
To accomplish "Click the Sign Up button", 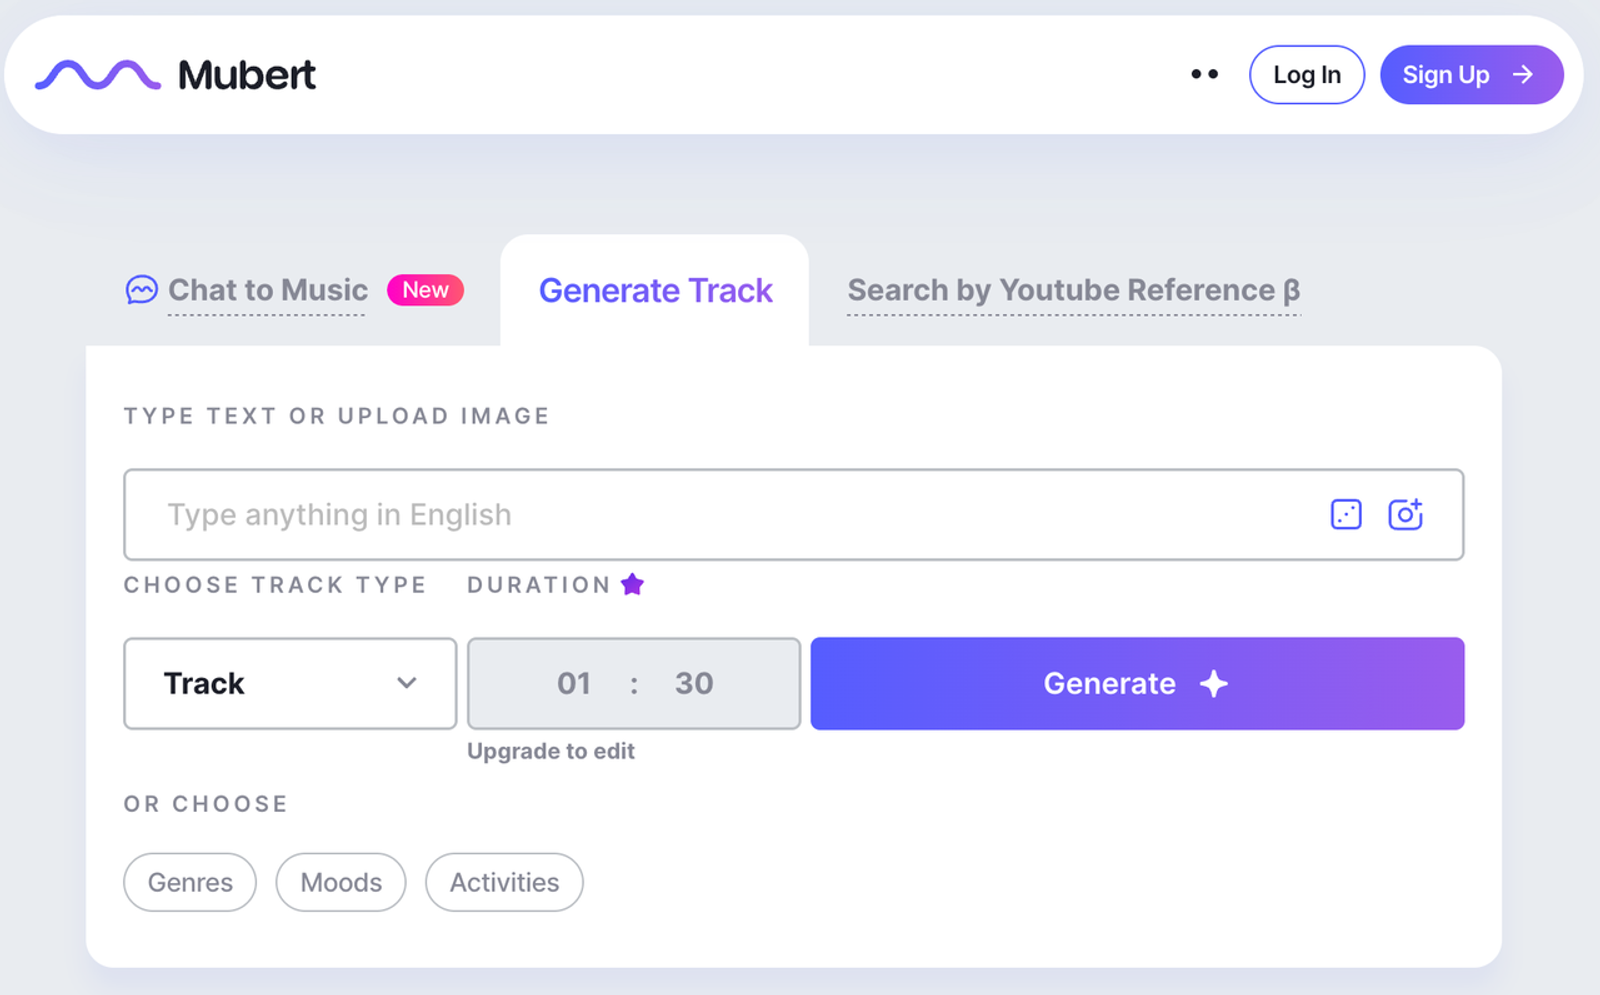I will tap(1471, 75).
